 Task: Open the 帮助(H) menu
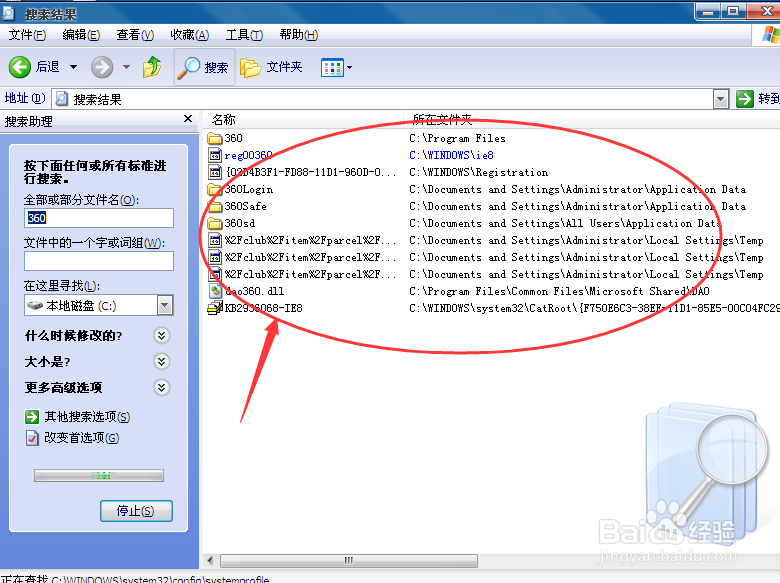click(x=298, y=35)
